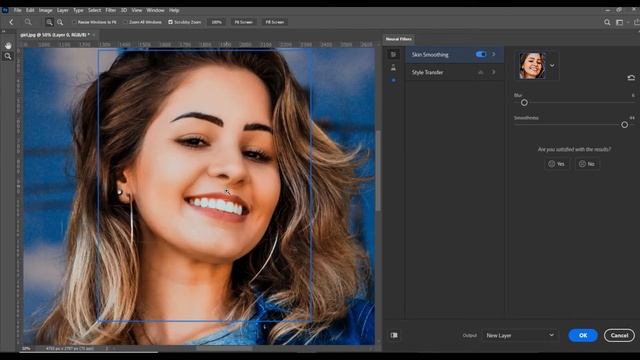
Task: Select the detected face thumbnail
Action: [x=532, y=65]
